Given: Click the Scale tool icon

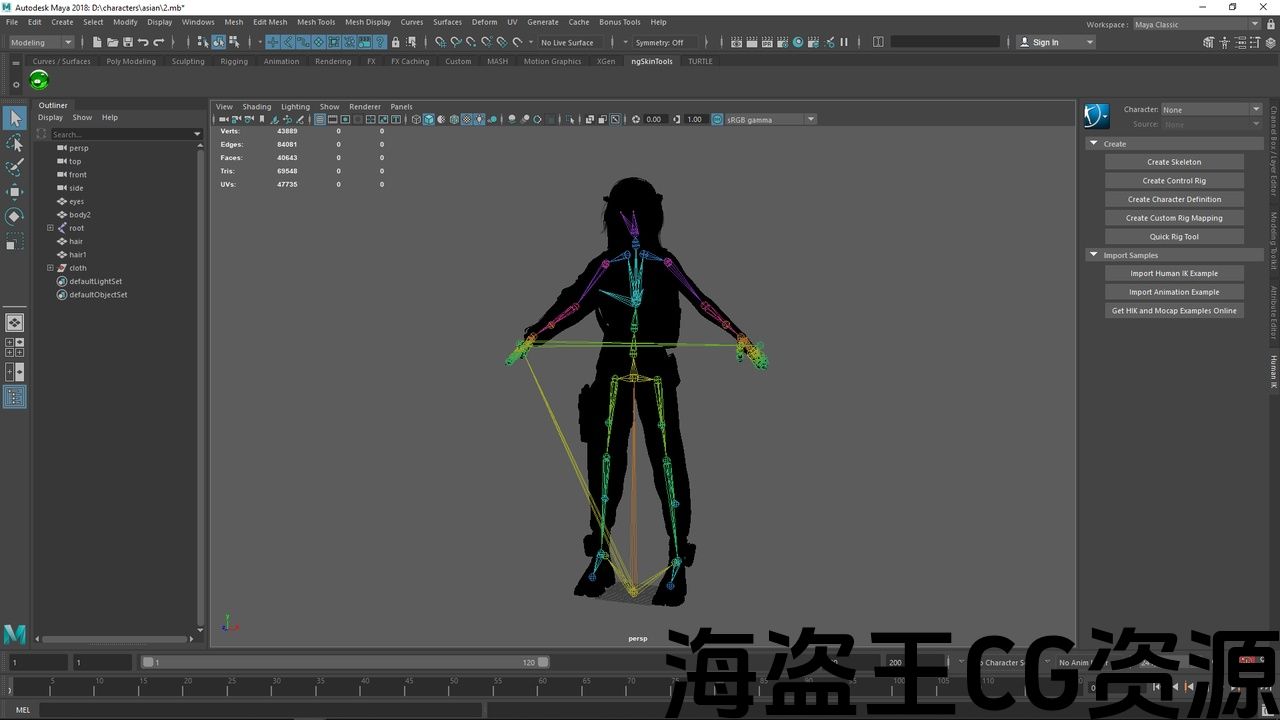Looking at the screenshot, I should click(15, 241).
